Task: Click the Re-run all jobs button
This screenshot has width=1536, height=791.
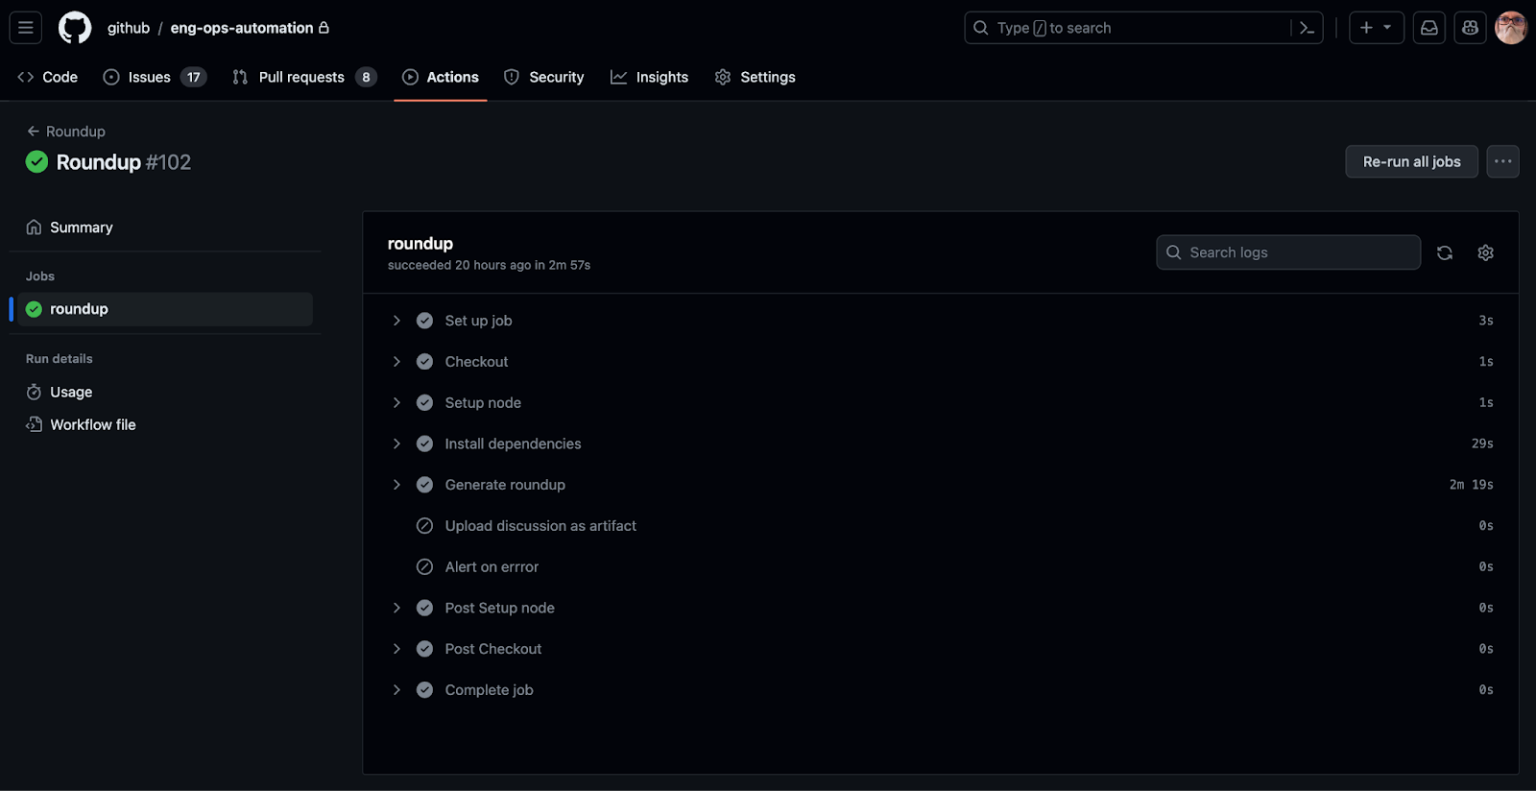Action: click(1411, 161)
